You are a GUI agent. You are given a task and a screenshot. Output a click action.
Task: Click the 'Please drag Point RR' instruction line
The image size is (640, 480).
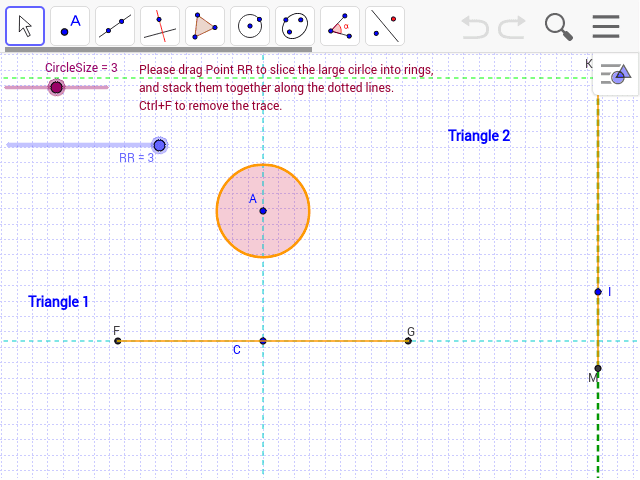click(287, 70)
